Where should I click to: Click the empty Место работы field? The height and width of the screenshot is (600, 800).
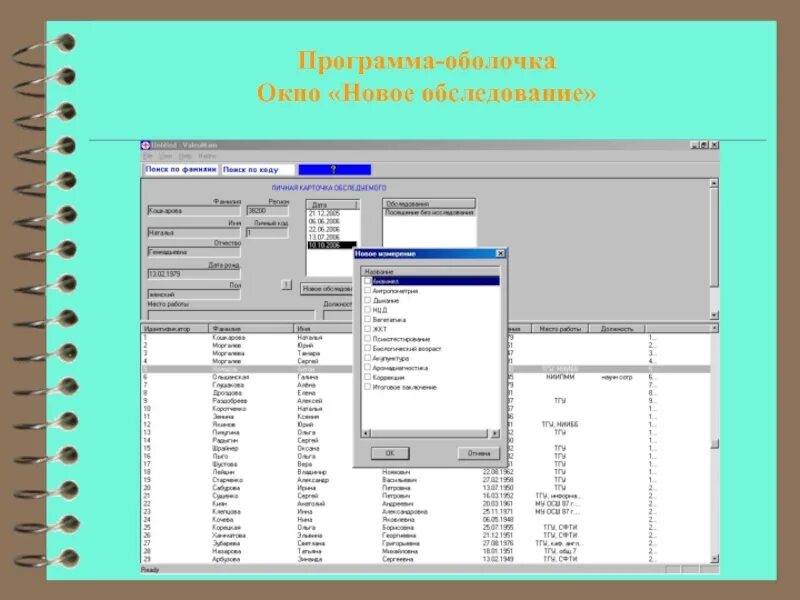231,315
